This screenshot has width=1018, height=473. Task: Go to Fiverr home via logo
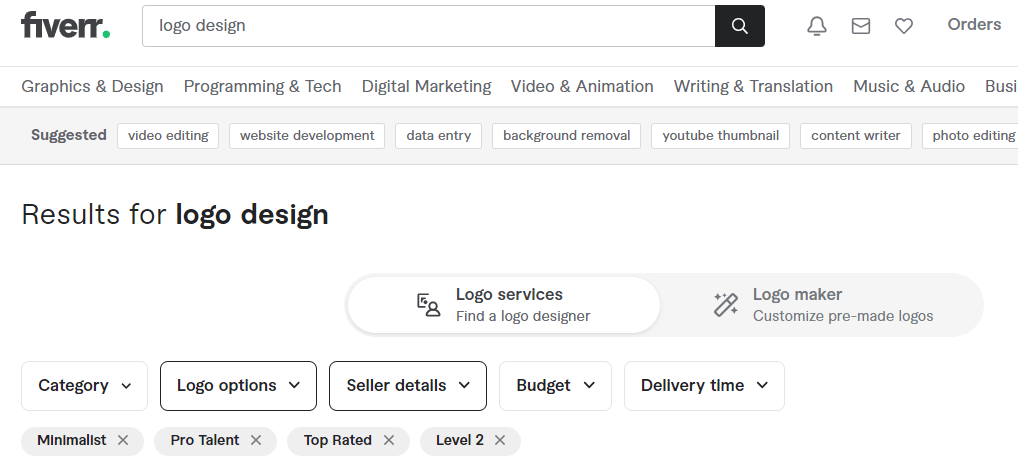[x=65, y=26]
